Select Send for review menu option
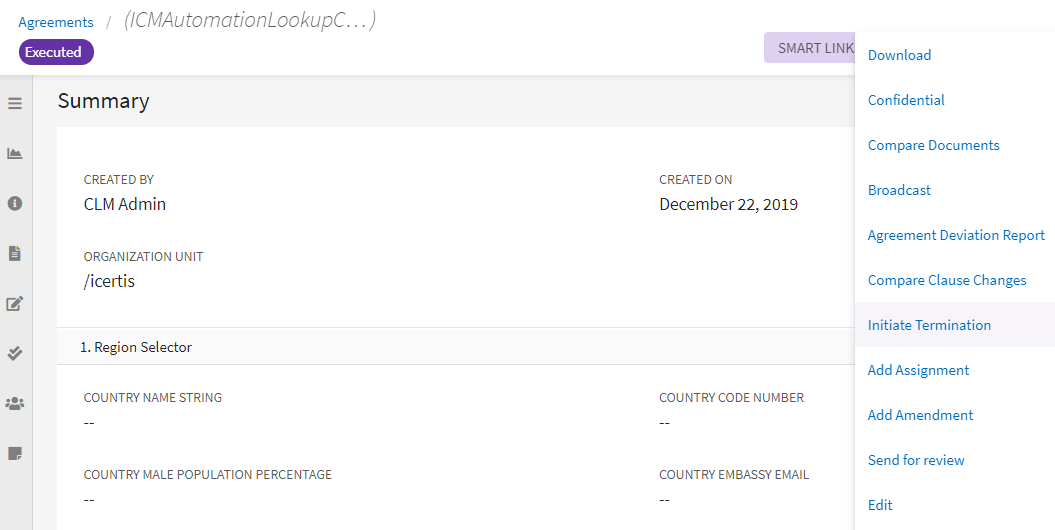Viewport: 1055px width, 530px height. click(916, 460)
